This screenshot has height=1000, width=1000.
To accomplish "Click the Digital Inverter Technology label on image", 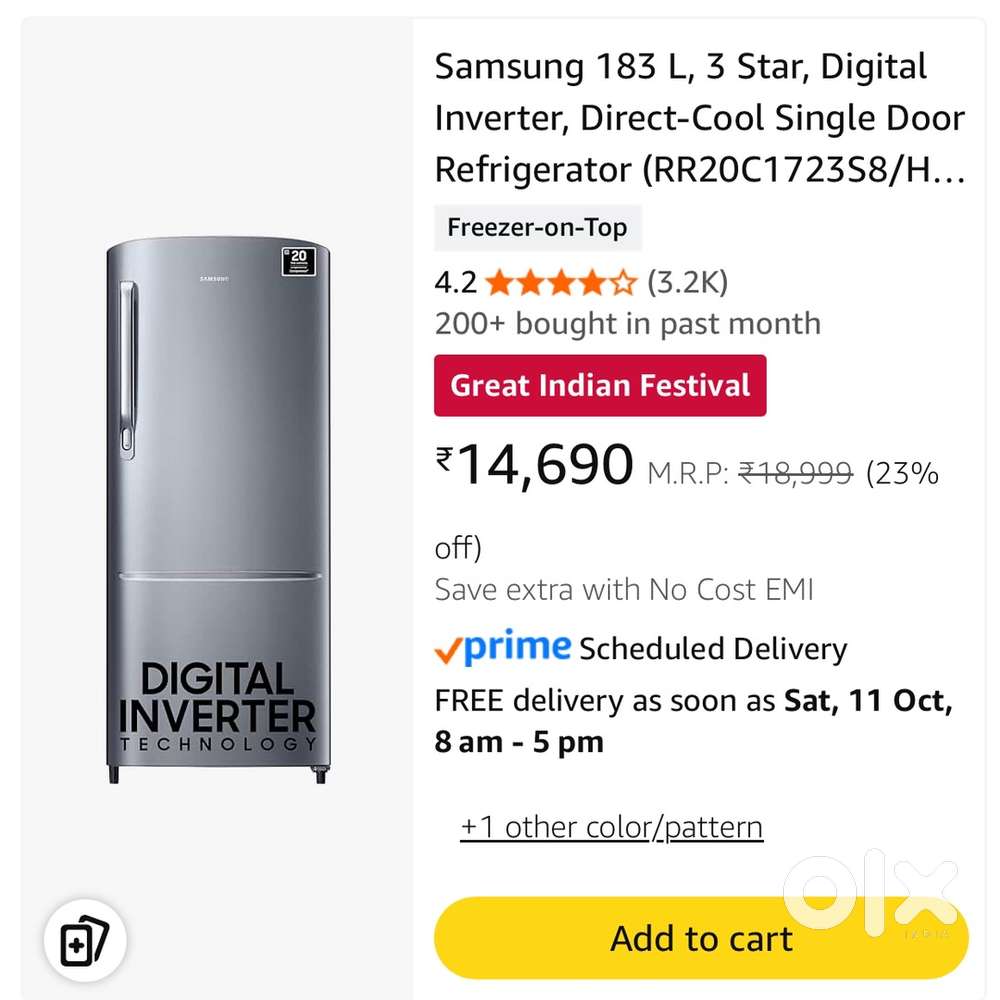I will click(217, 706).
